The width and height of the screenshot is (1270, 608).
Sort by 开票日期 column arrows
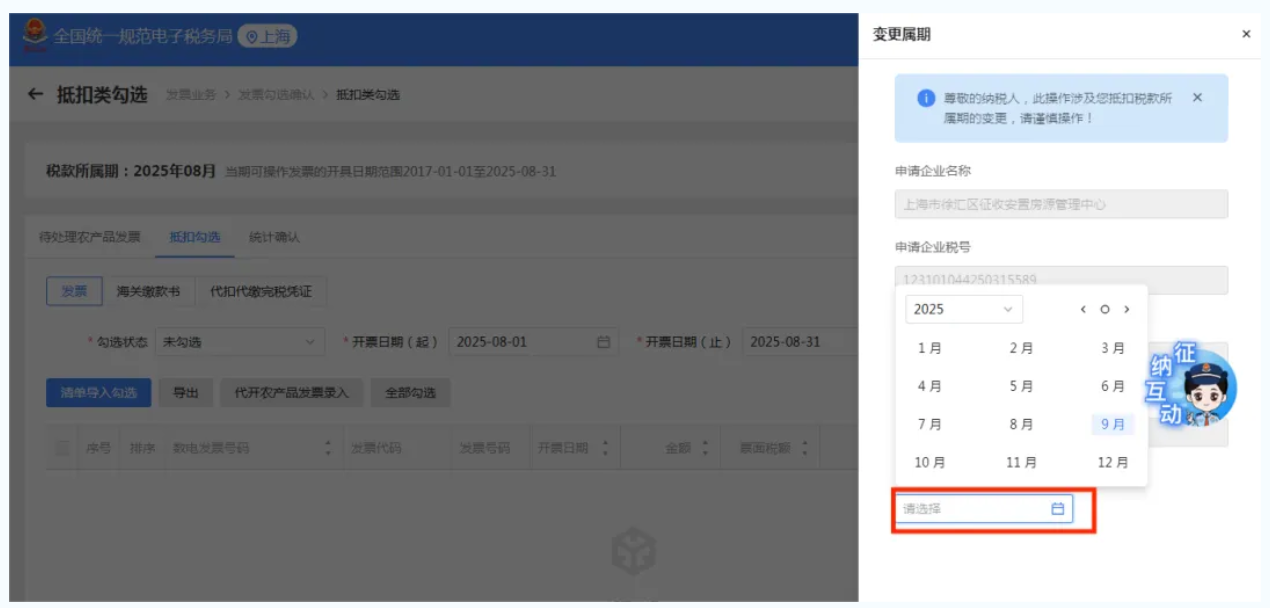coord(605,449)
